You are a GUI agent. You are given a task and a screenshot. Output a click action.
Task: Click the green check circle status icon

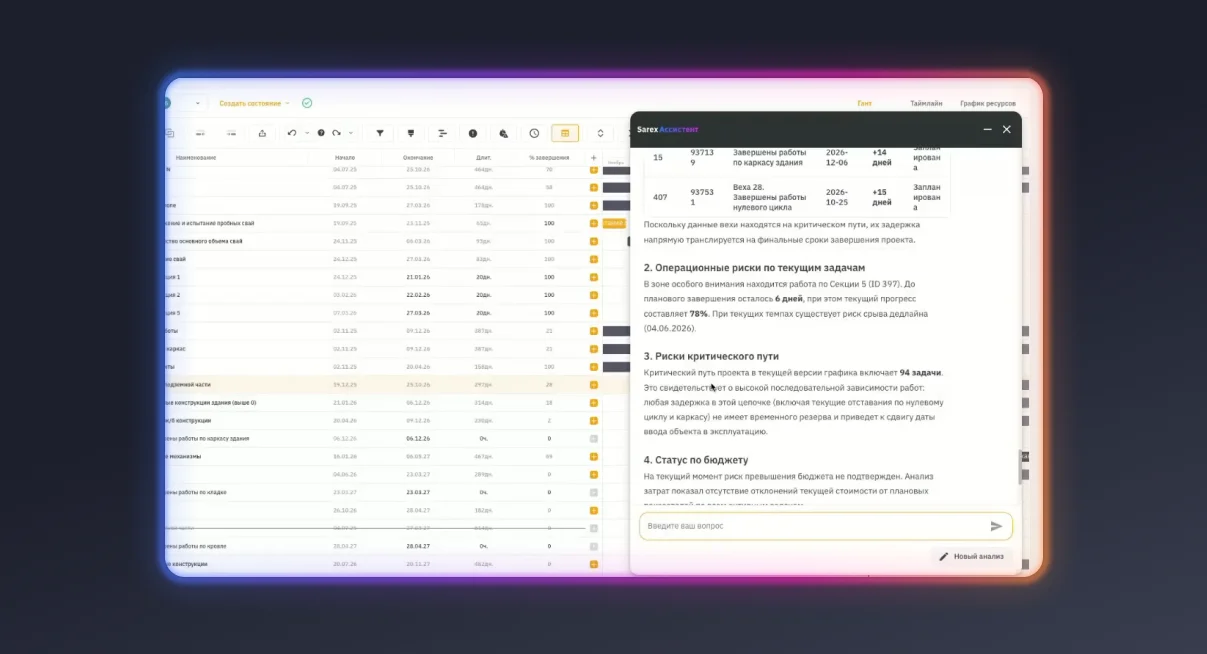click(x=307, y=103)
